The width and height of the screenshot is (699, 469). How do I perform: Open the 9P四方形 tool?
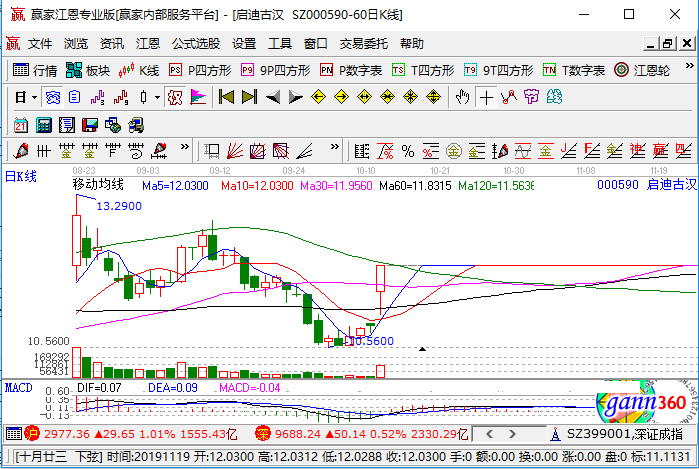[x=275, y=70]
